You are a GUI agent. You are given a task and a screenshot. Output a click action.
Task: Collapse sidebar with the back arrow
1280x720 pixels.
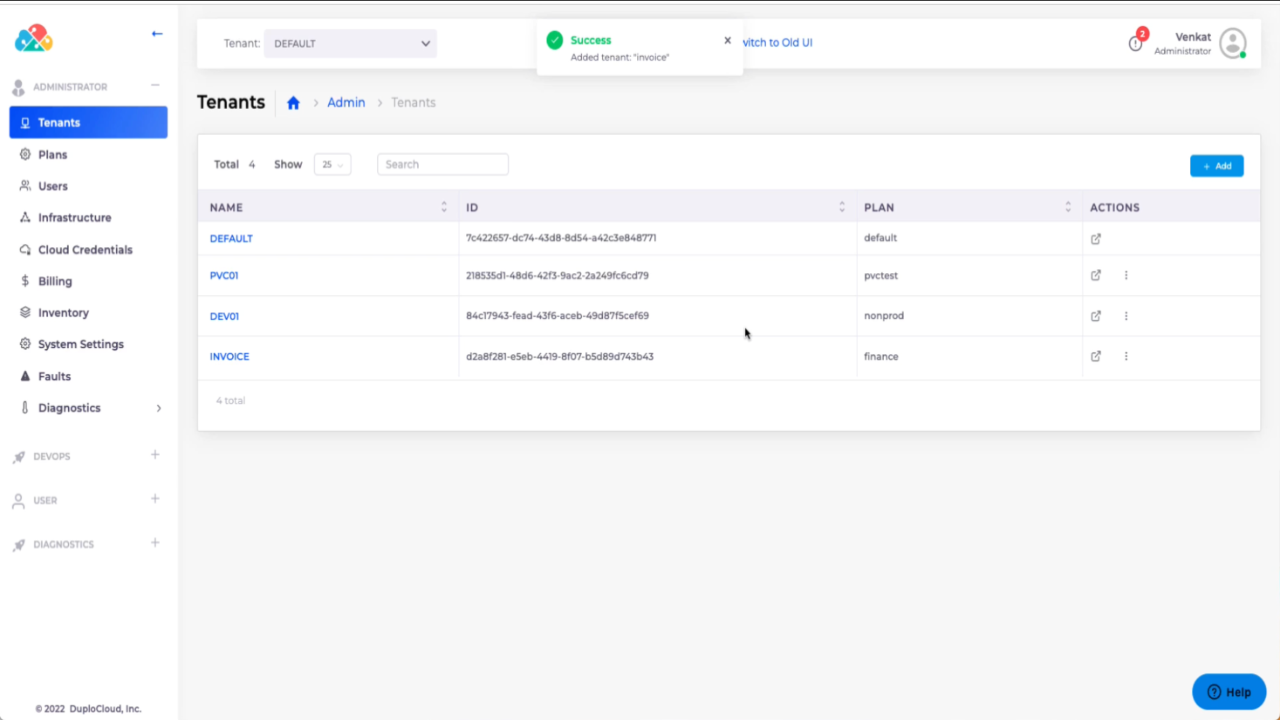(157, 34)
